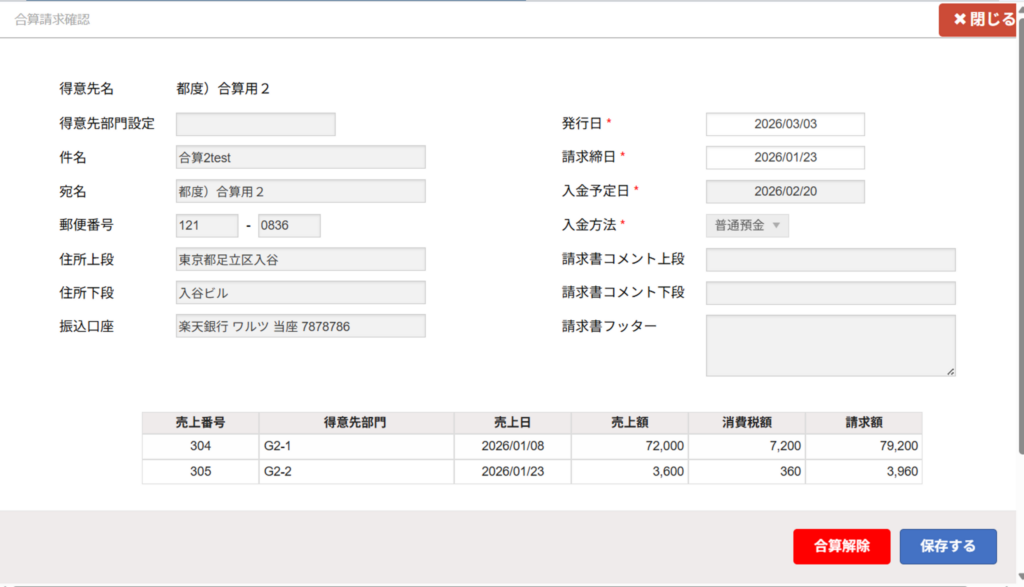Screen dimensions: 1024x587
Task: Edit the 発行日 date field
Action: tap(785, 124)
